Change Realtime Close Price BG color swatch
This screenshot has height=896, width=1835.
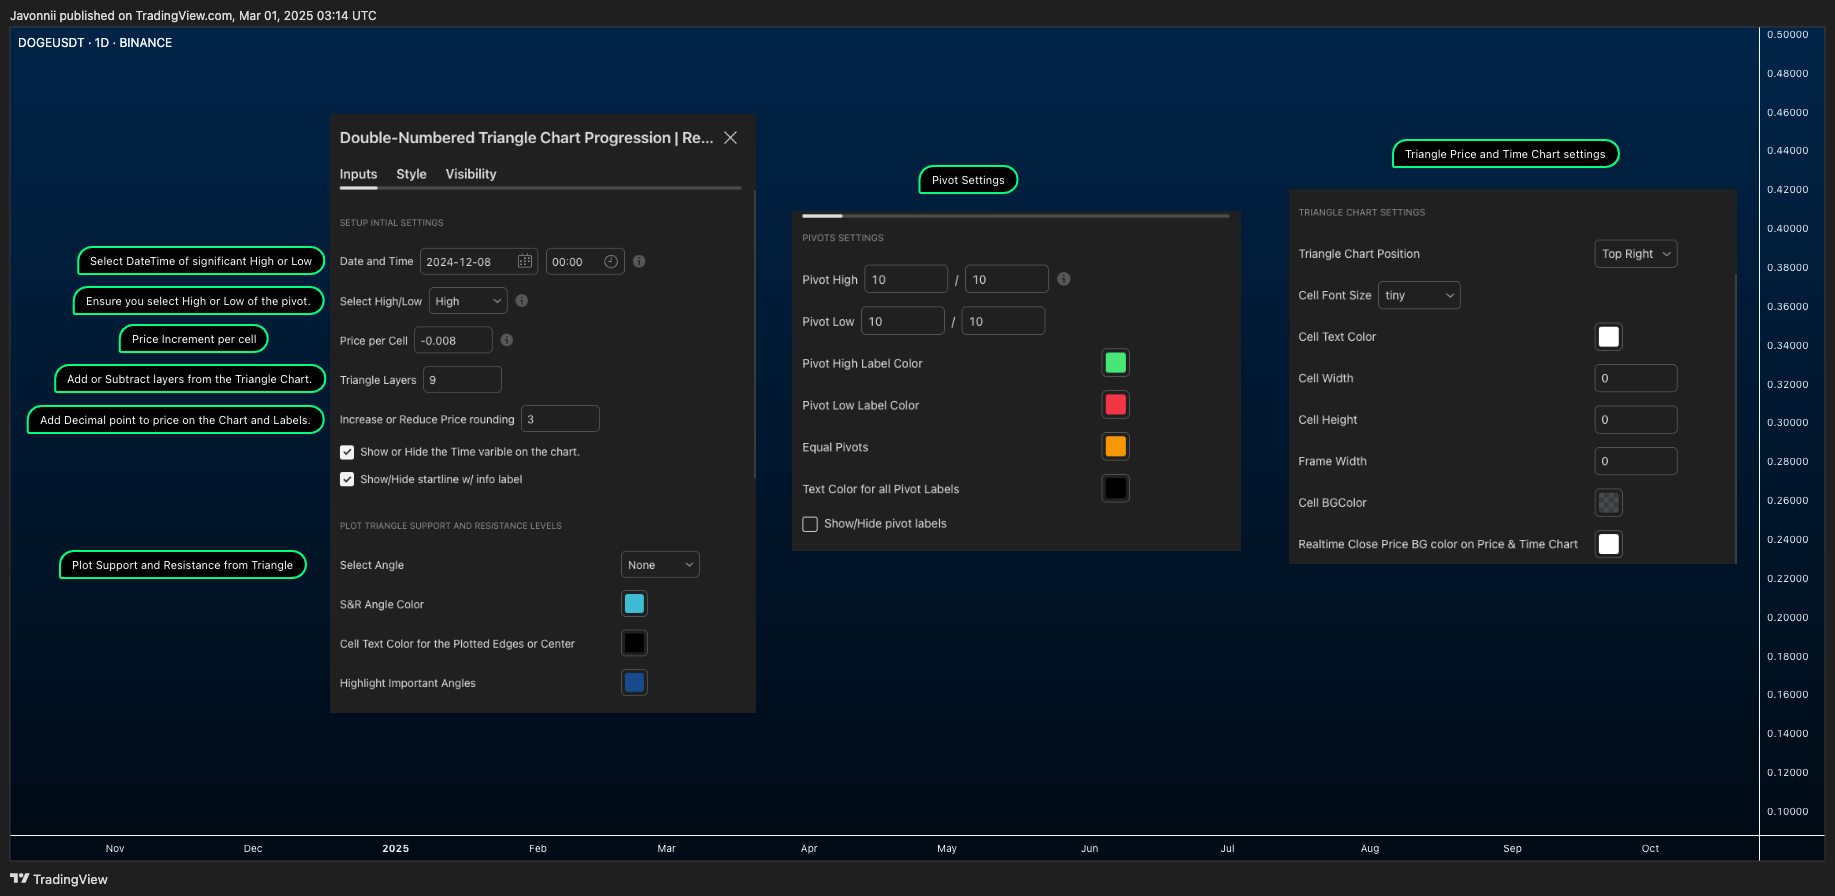pos(1609,544)
